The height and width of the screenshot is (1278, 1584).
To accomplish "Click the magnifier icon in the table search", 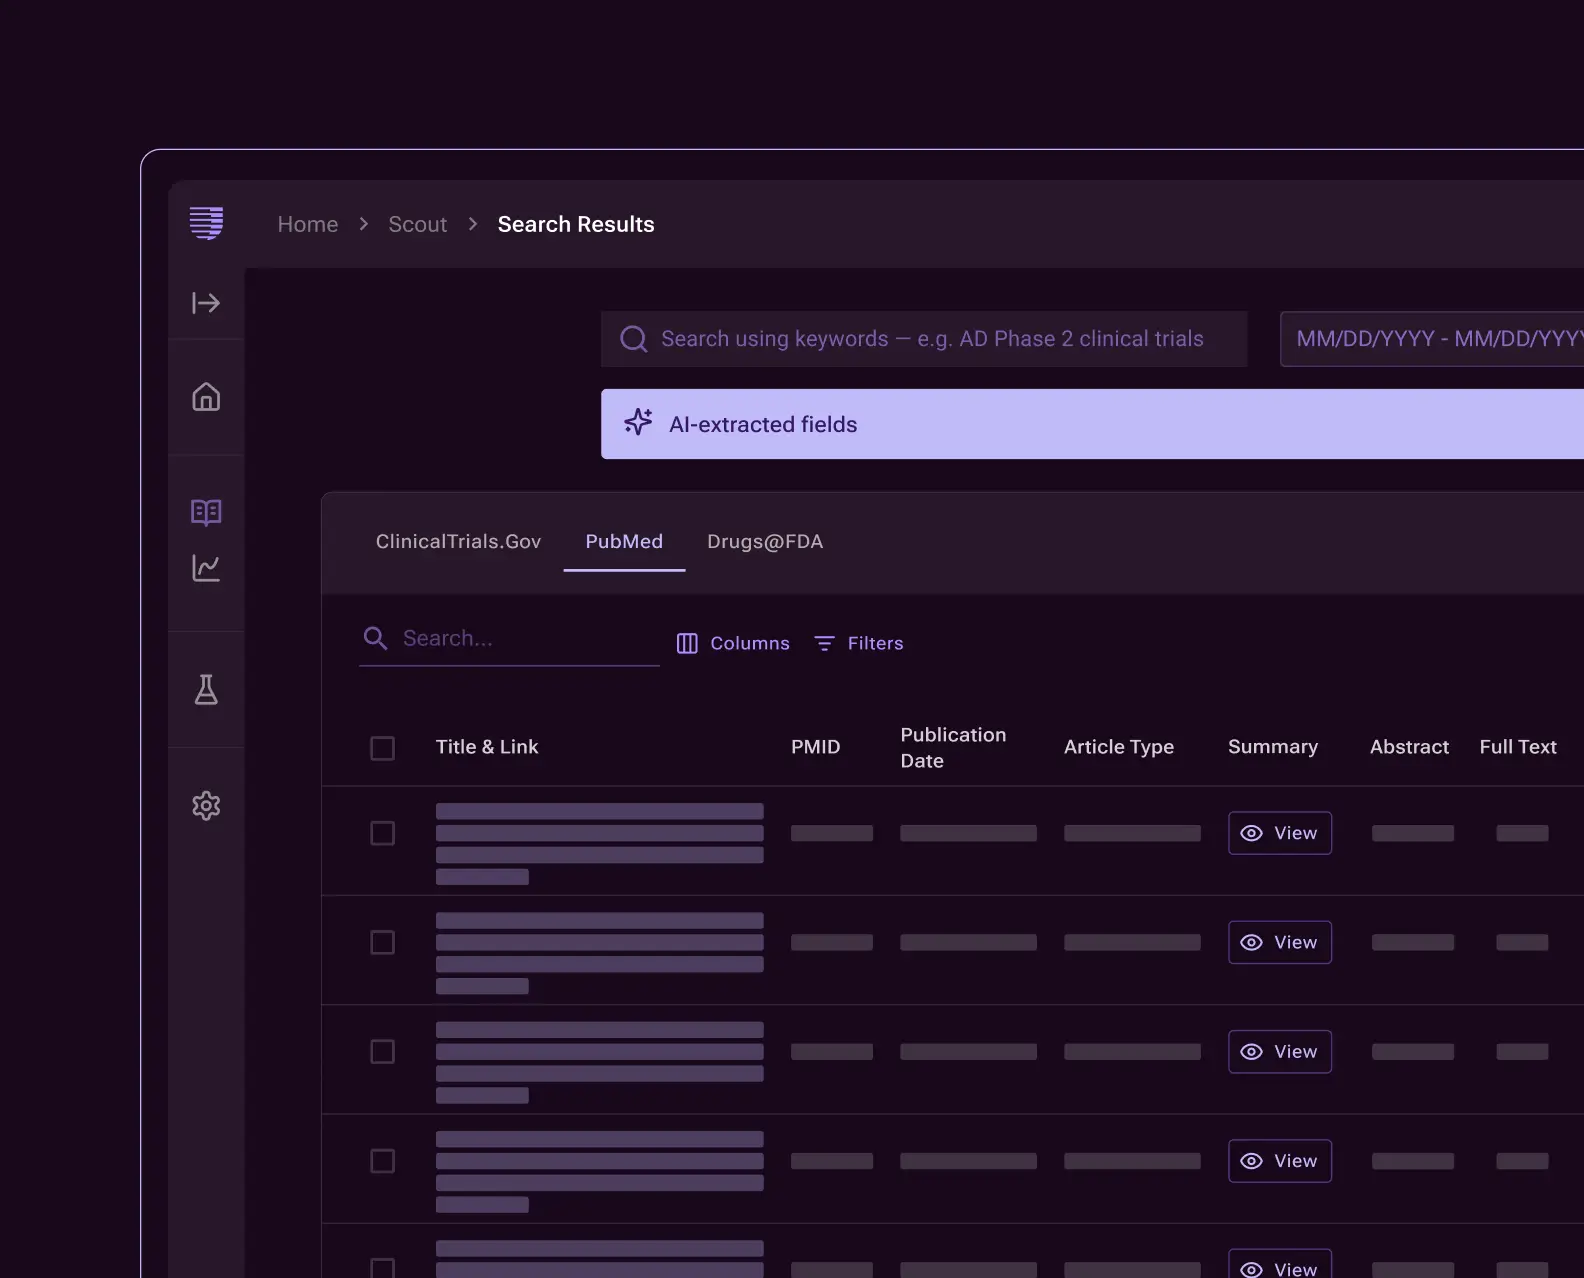I will pyautogui.click(x=375, y=638).
